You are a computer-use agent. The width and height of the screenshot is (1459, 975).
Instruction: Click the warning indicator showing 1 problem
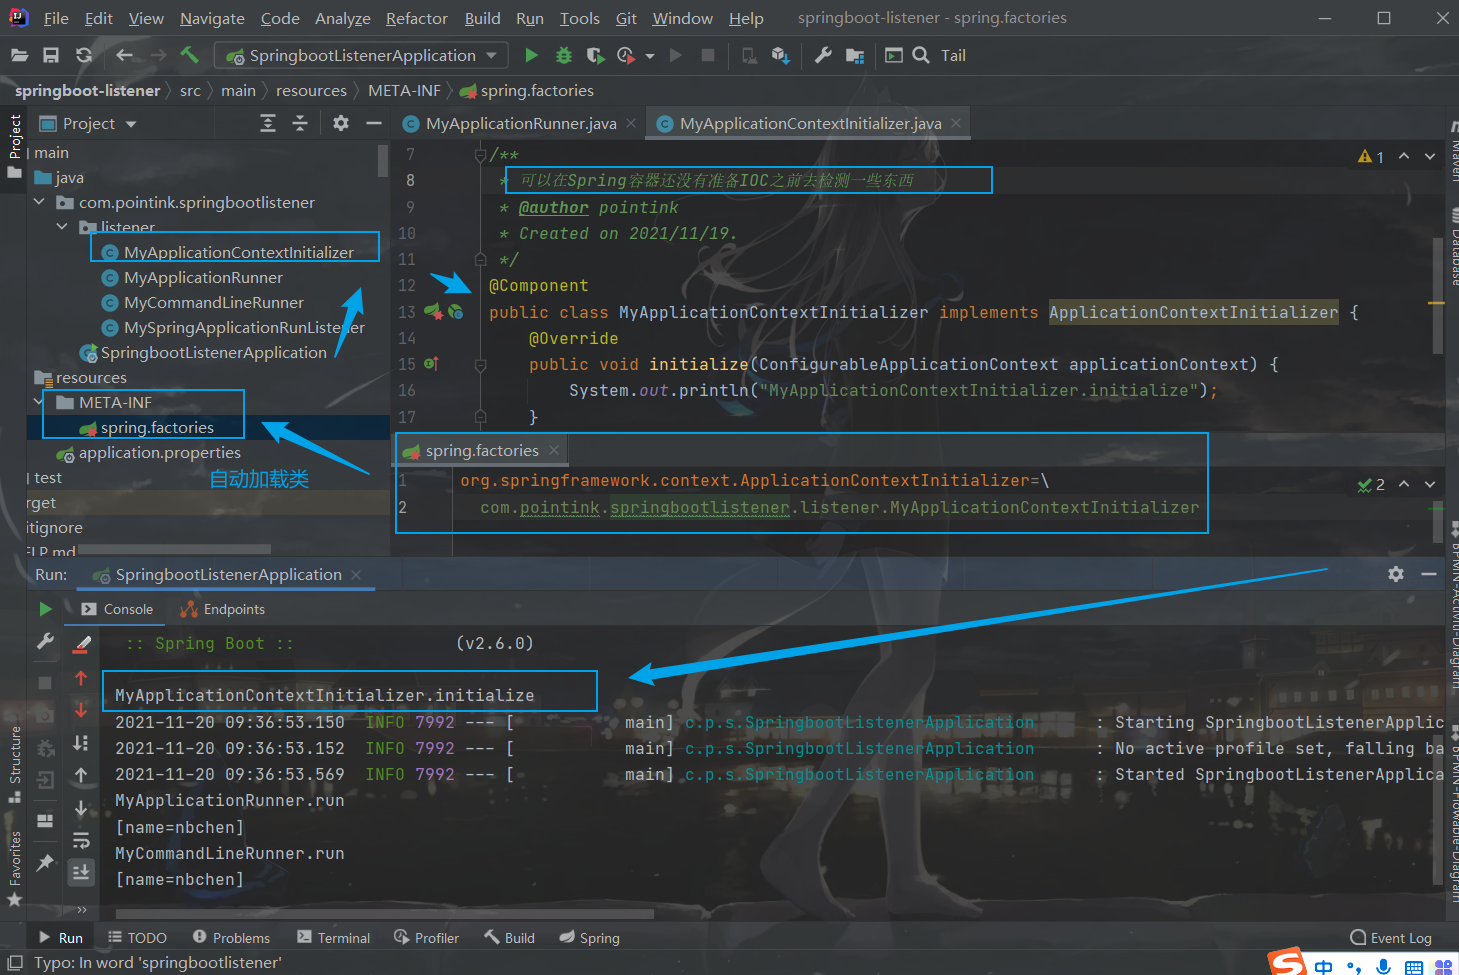point(1371,156)
